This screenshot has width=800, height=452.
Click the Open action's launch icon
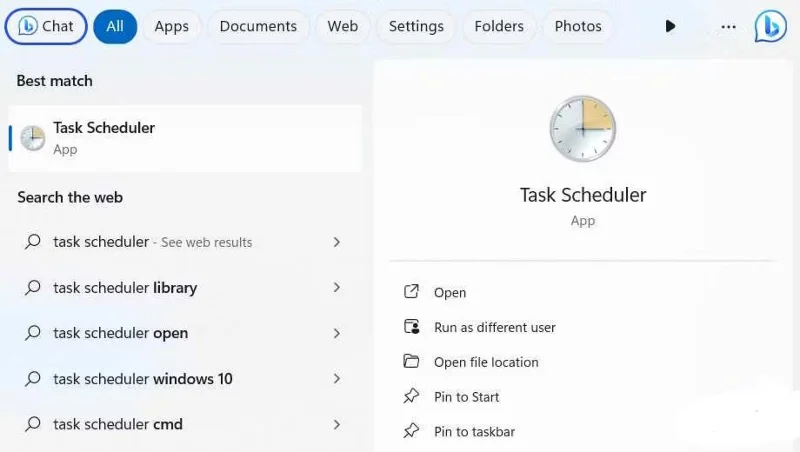tap(411, 291)
